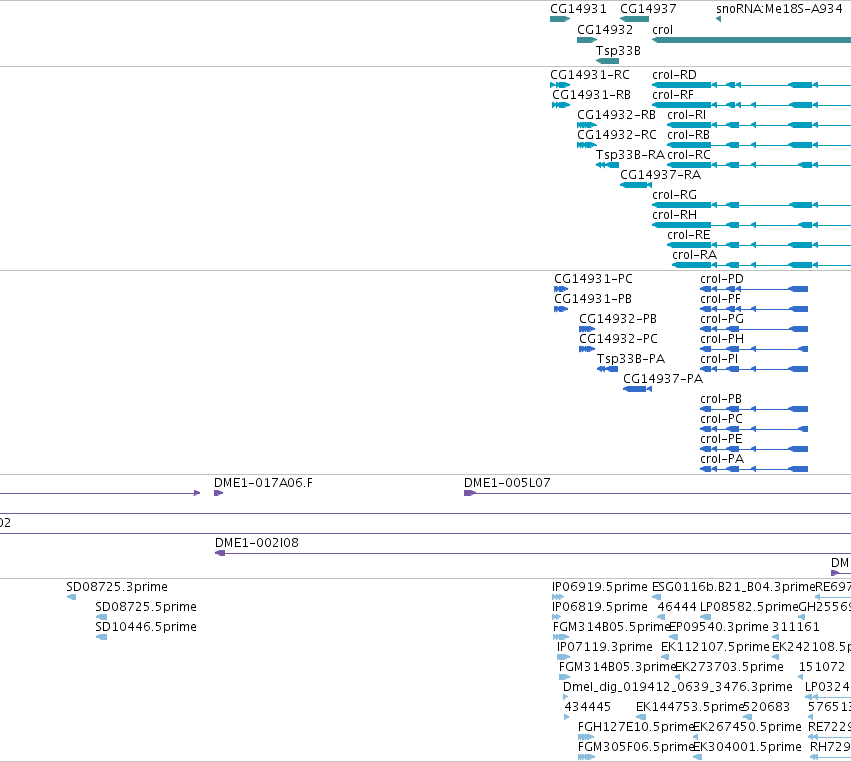Open the CG14931-RC transcript label
Image resolution: width=851 pixels, height=762 pixels.
pyautogui.click(x=590, y=75)
